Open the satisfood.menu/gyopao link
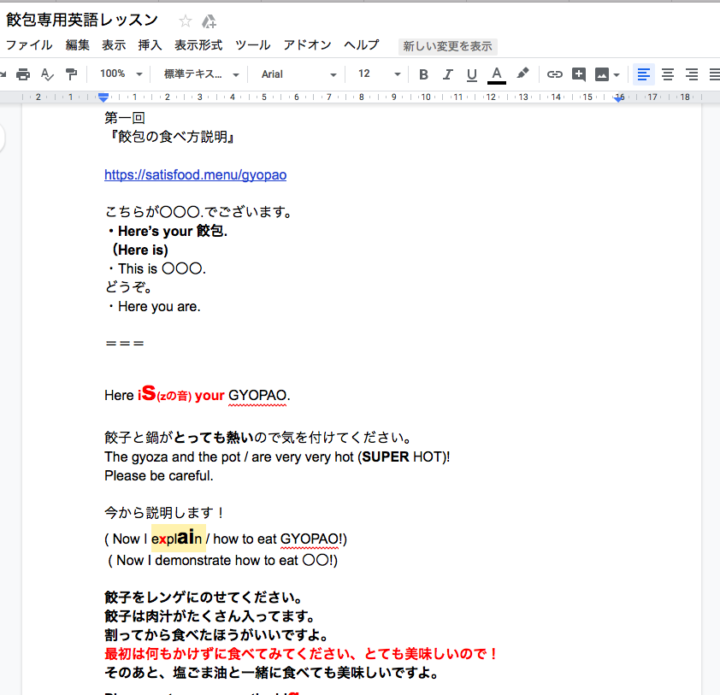Viewport: 720px width, 695px height. (195, 174)
